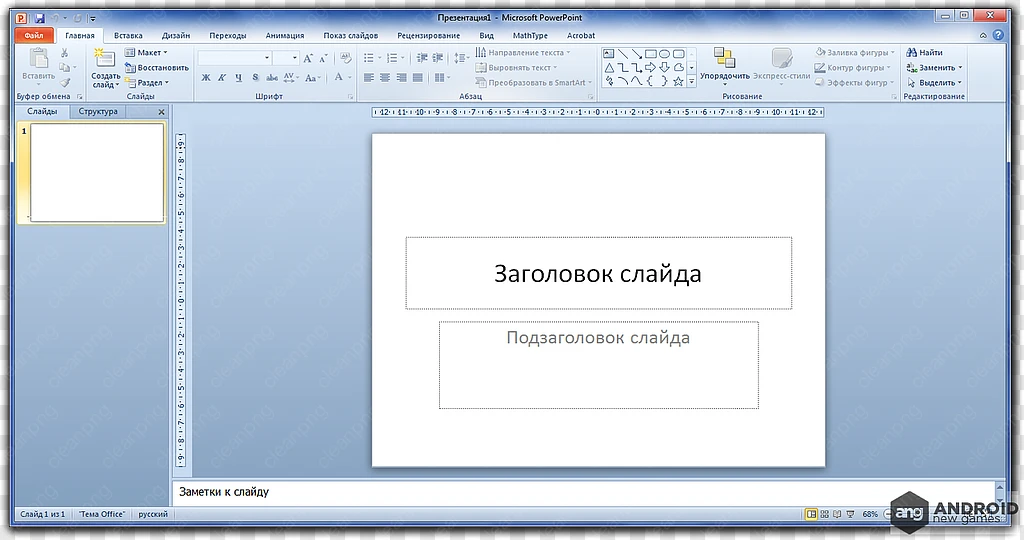
Task: Click the Format Painter brush icon
Action: tap(65, 82)
